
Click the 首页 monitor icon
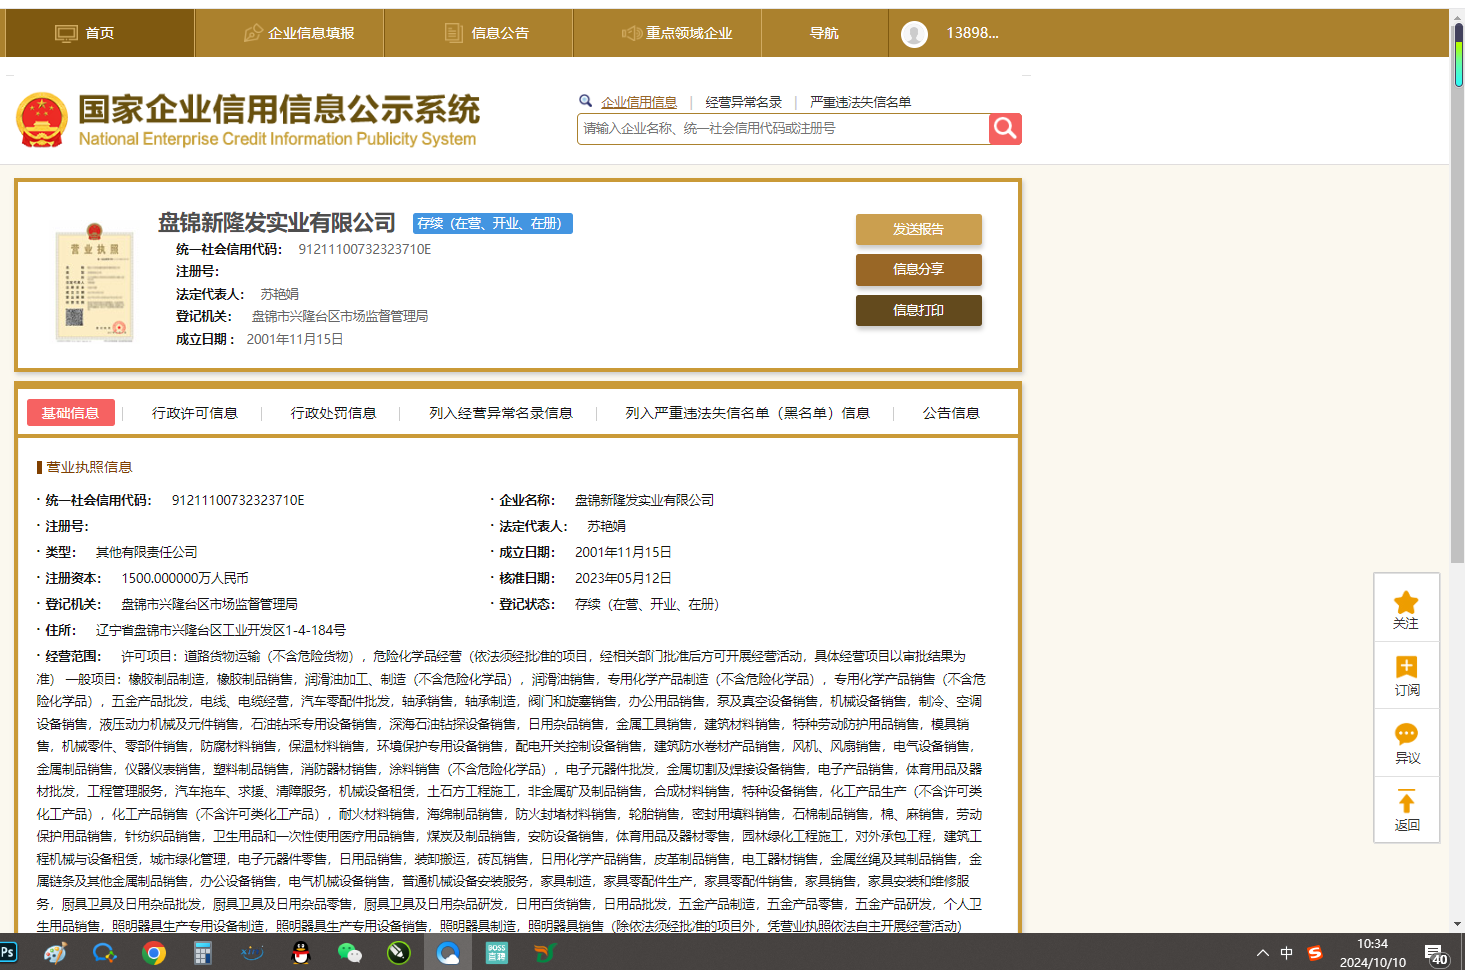[66, 34]
